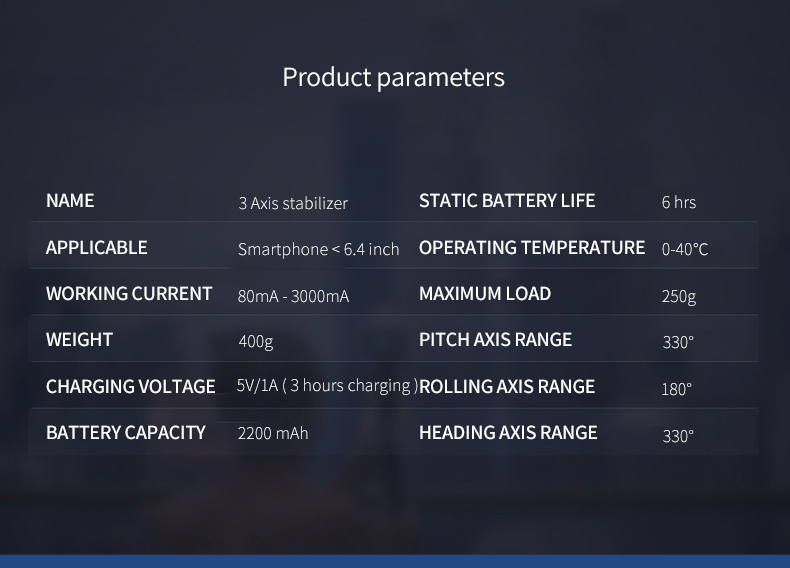Click the "Smartphone < 6.4 inch" text
This screenshot has width=790, height=568.
[318, 249]
